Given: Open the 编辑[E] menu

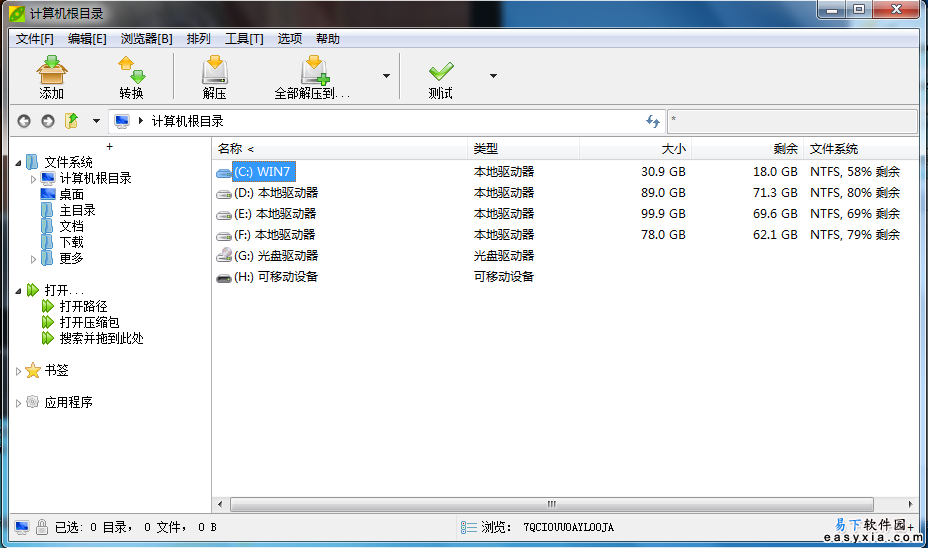Looking at the screenshot, I should point(87,39).
